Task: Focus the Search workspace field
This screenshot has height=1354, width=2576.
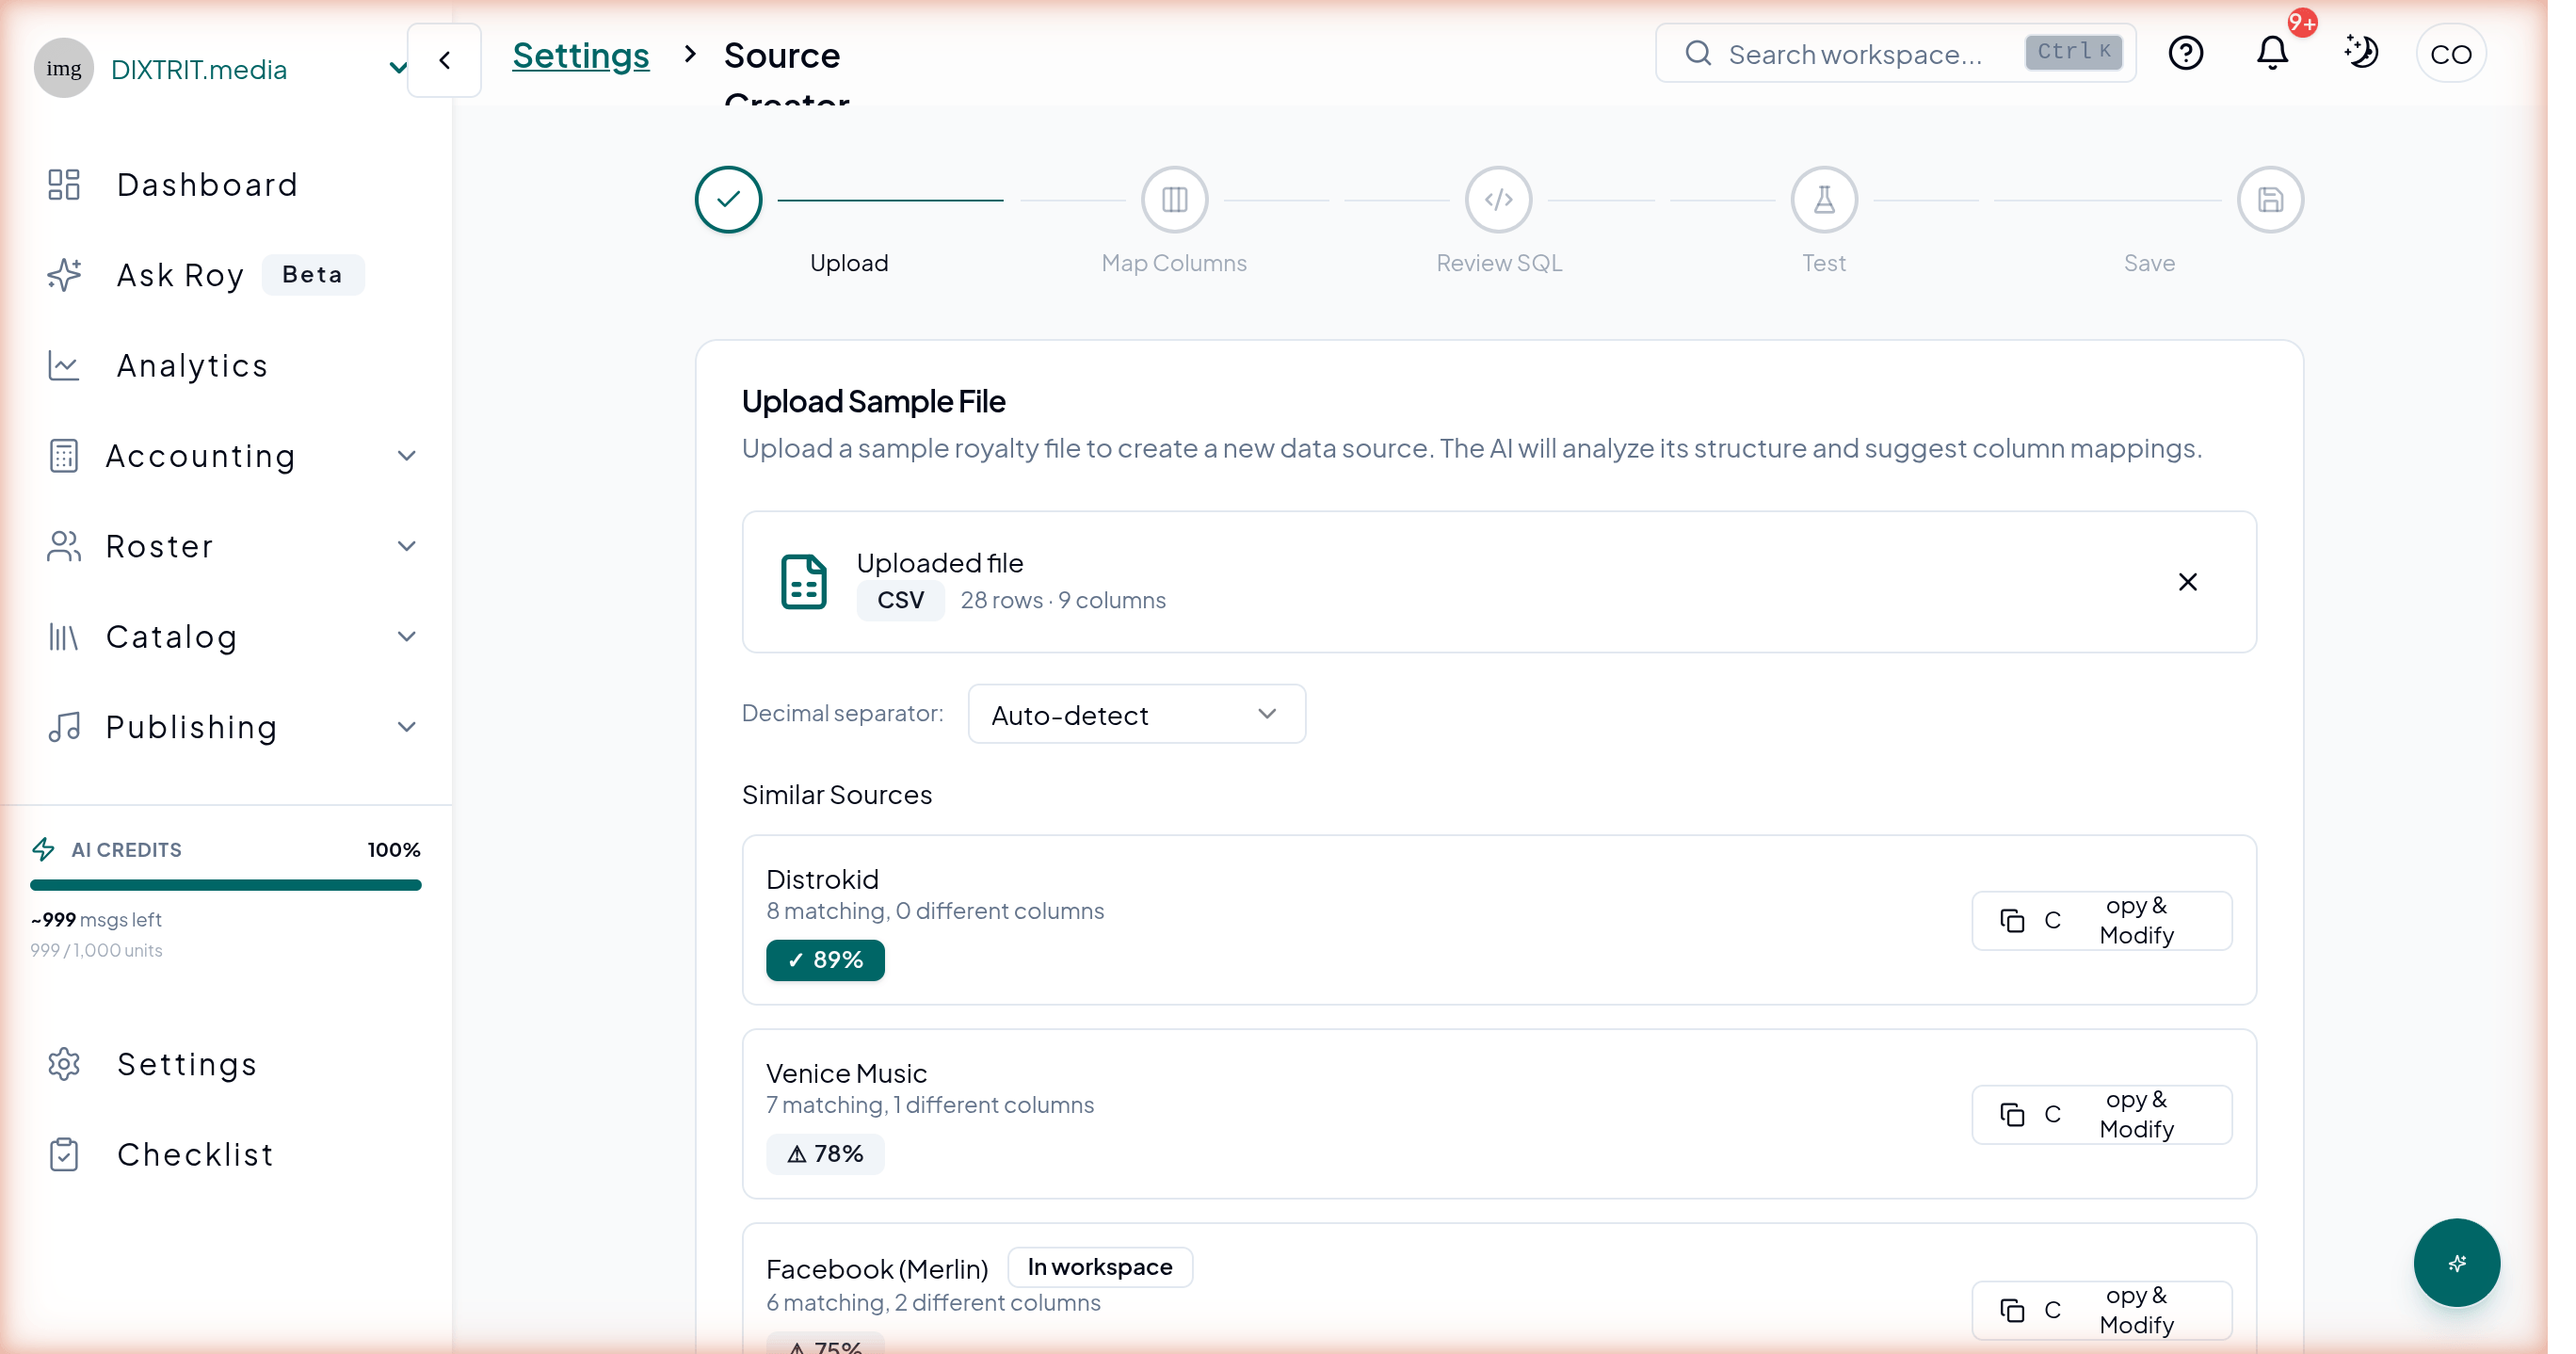Action: [x=1896, y=53]
